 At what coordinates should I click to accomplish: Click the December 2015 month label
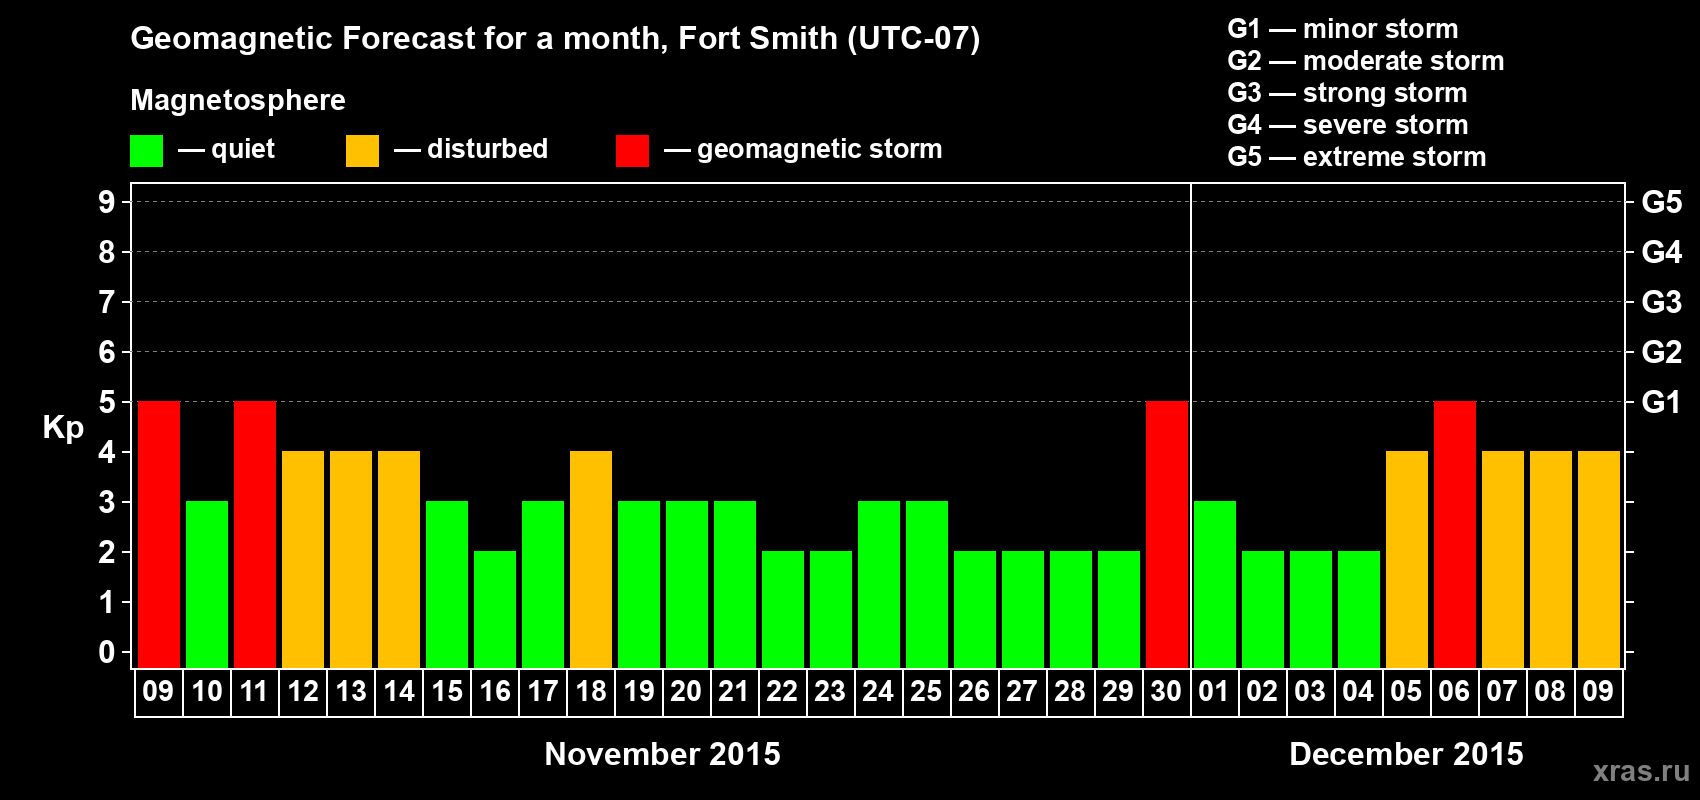[1407, 754]
